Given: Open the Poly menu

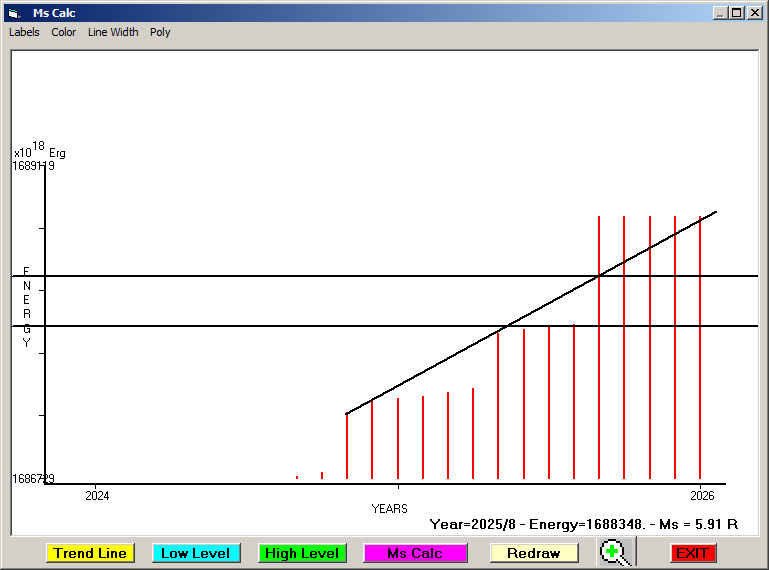Looking at the screenshot, I should (160, 32).
